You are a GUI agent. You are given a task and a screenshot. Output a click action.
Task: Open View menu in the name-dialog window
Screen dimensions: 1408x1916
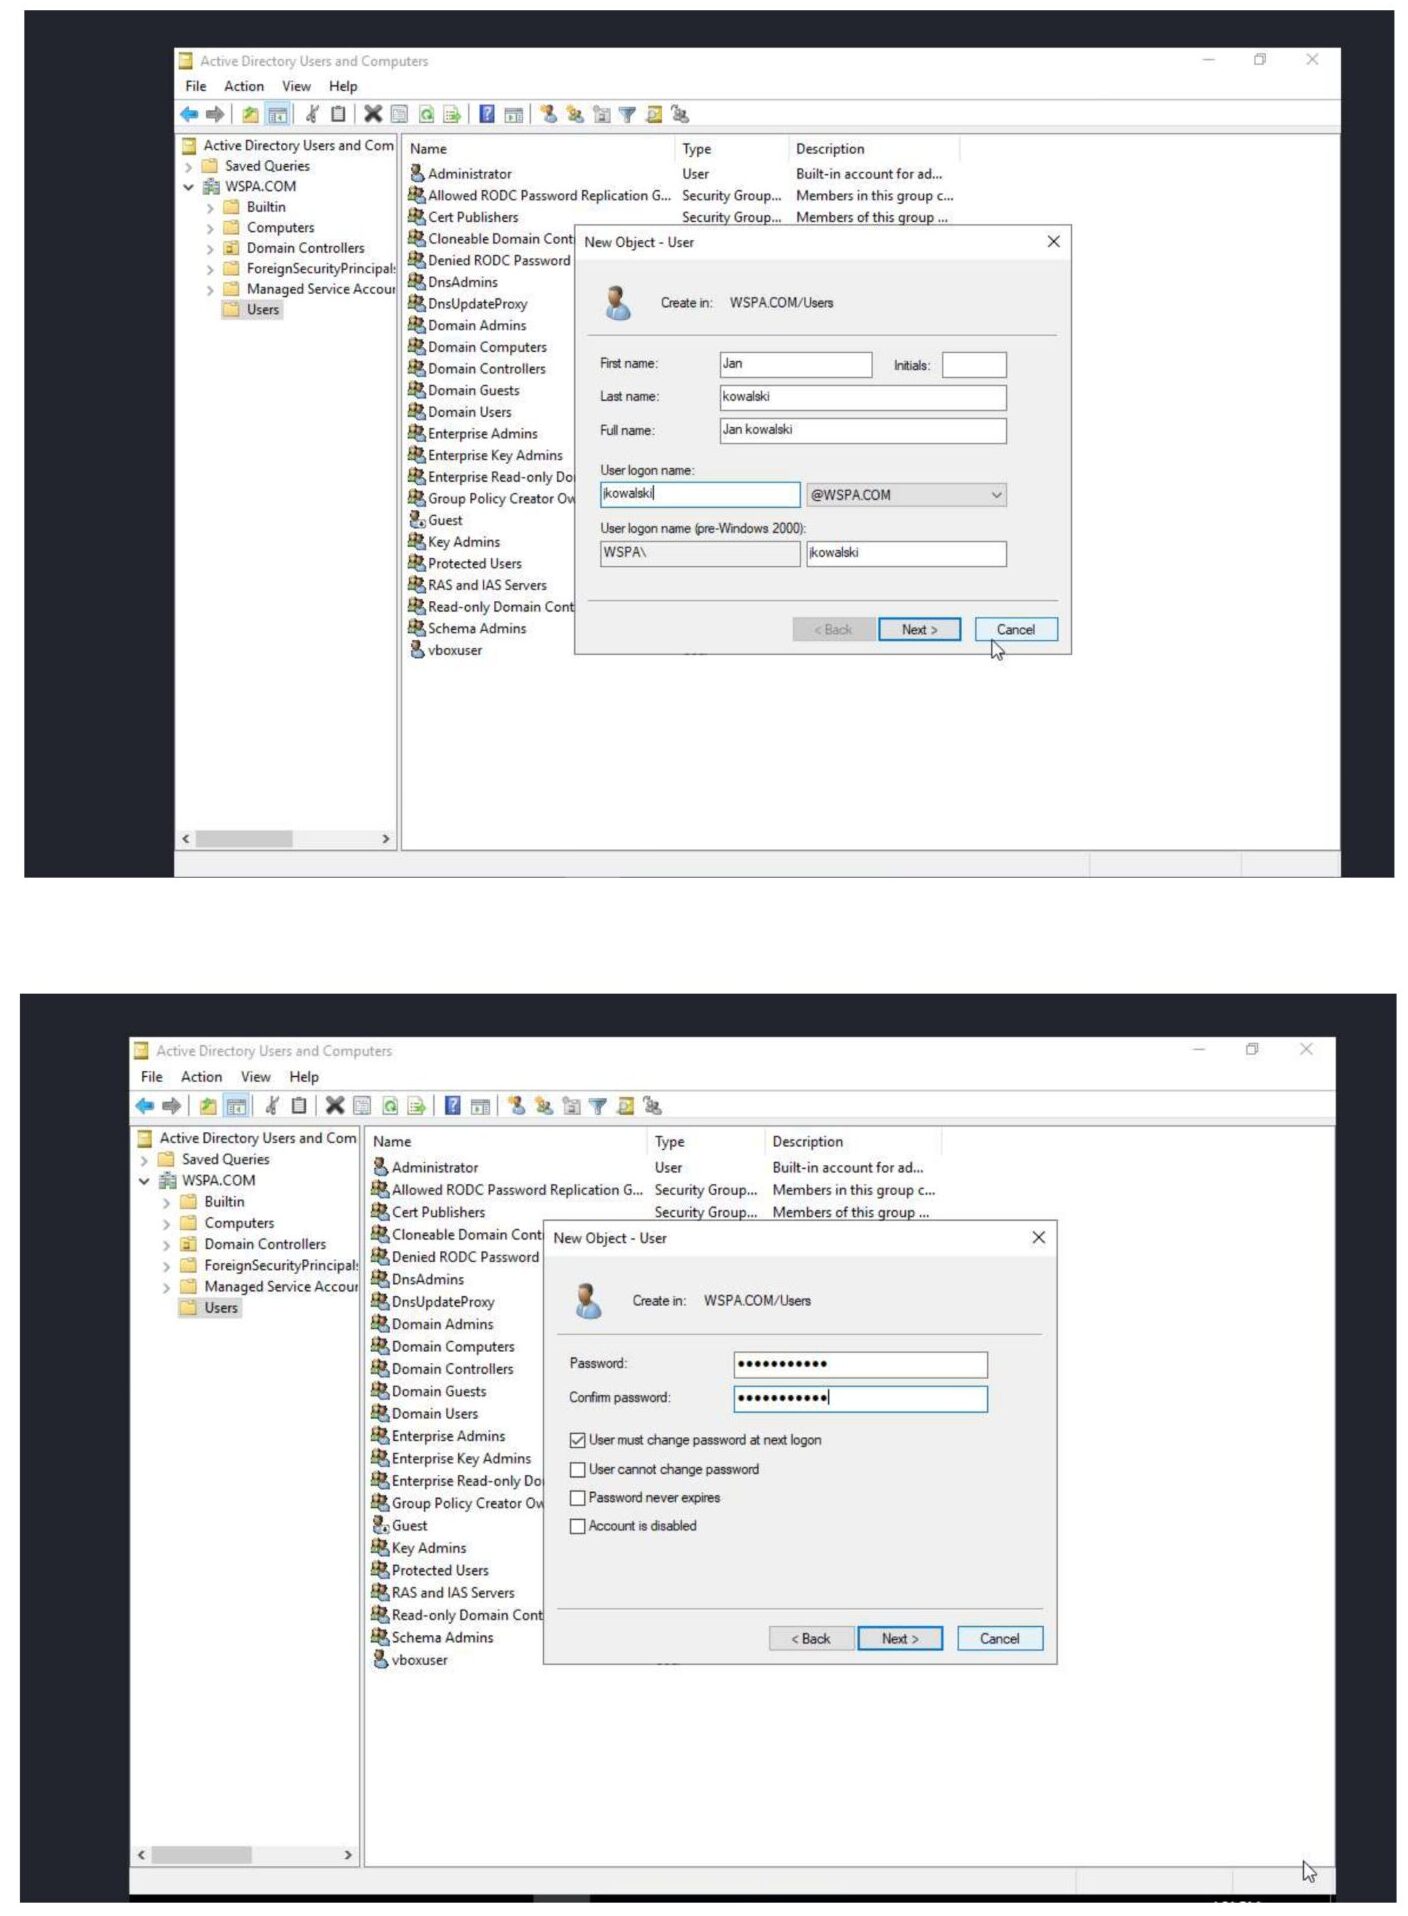296,86
